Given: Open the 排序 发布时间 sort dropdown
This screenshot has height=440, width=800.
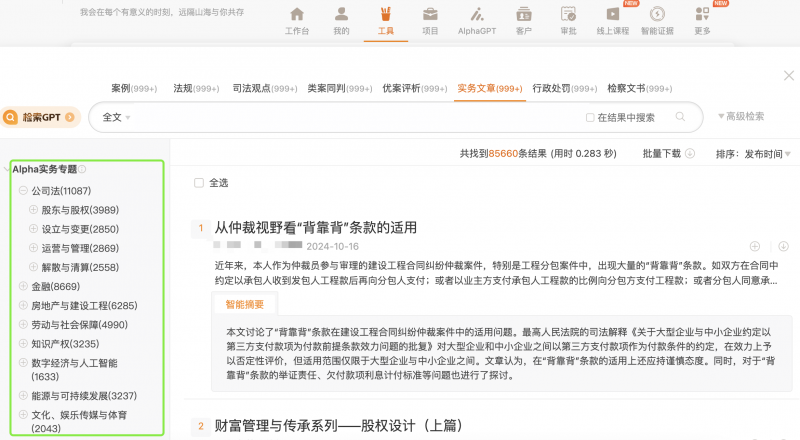Looking at the screenshot, I should coord(753,154).
